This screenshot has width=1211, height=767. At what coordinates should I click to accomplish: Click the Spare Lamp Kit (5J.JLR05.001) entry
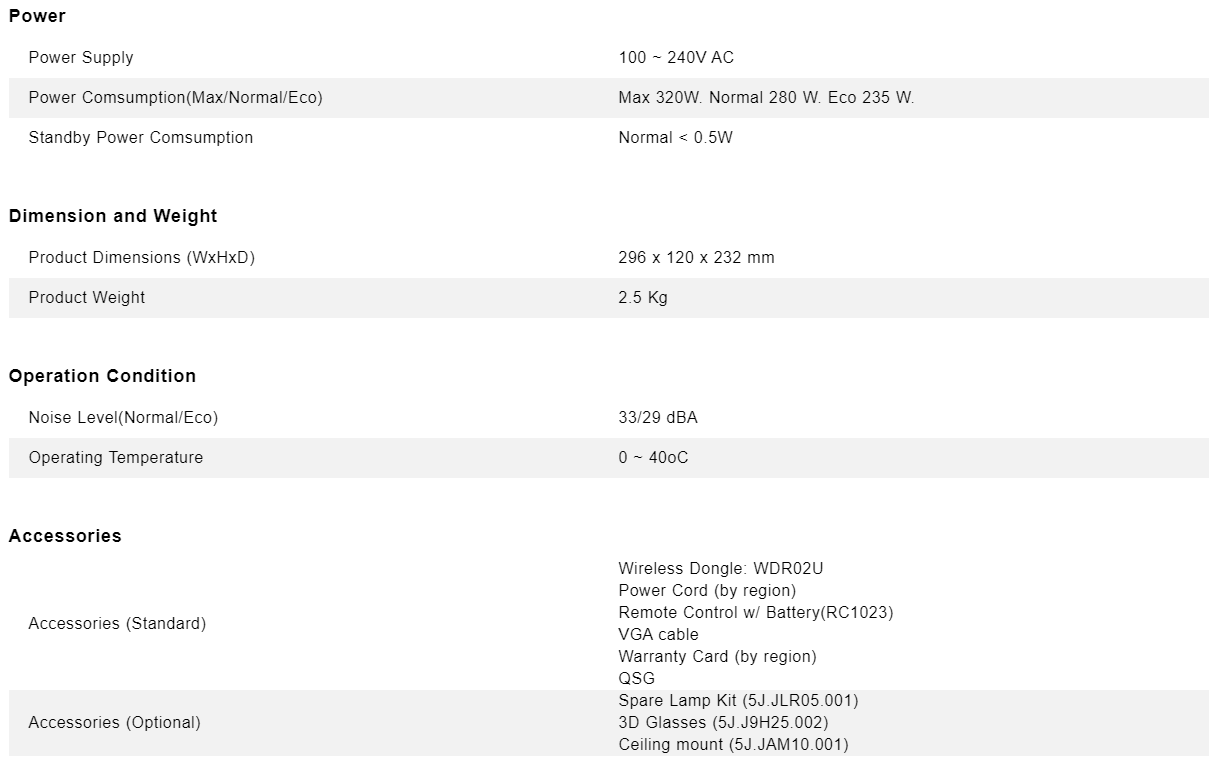tap(738, 700)
